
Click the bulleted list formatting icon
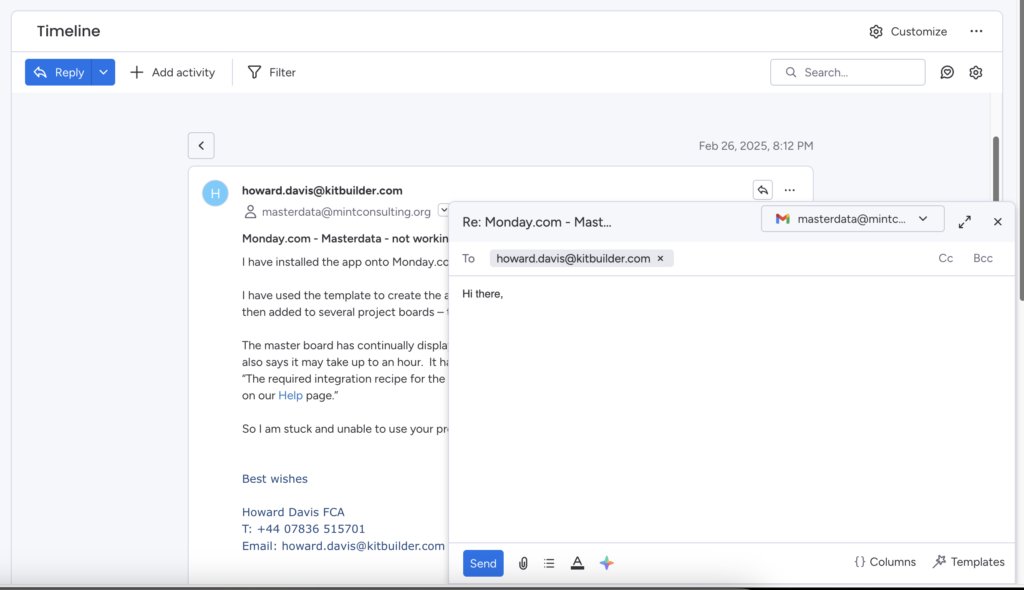click(x=549, y=563)
